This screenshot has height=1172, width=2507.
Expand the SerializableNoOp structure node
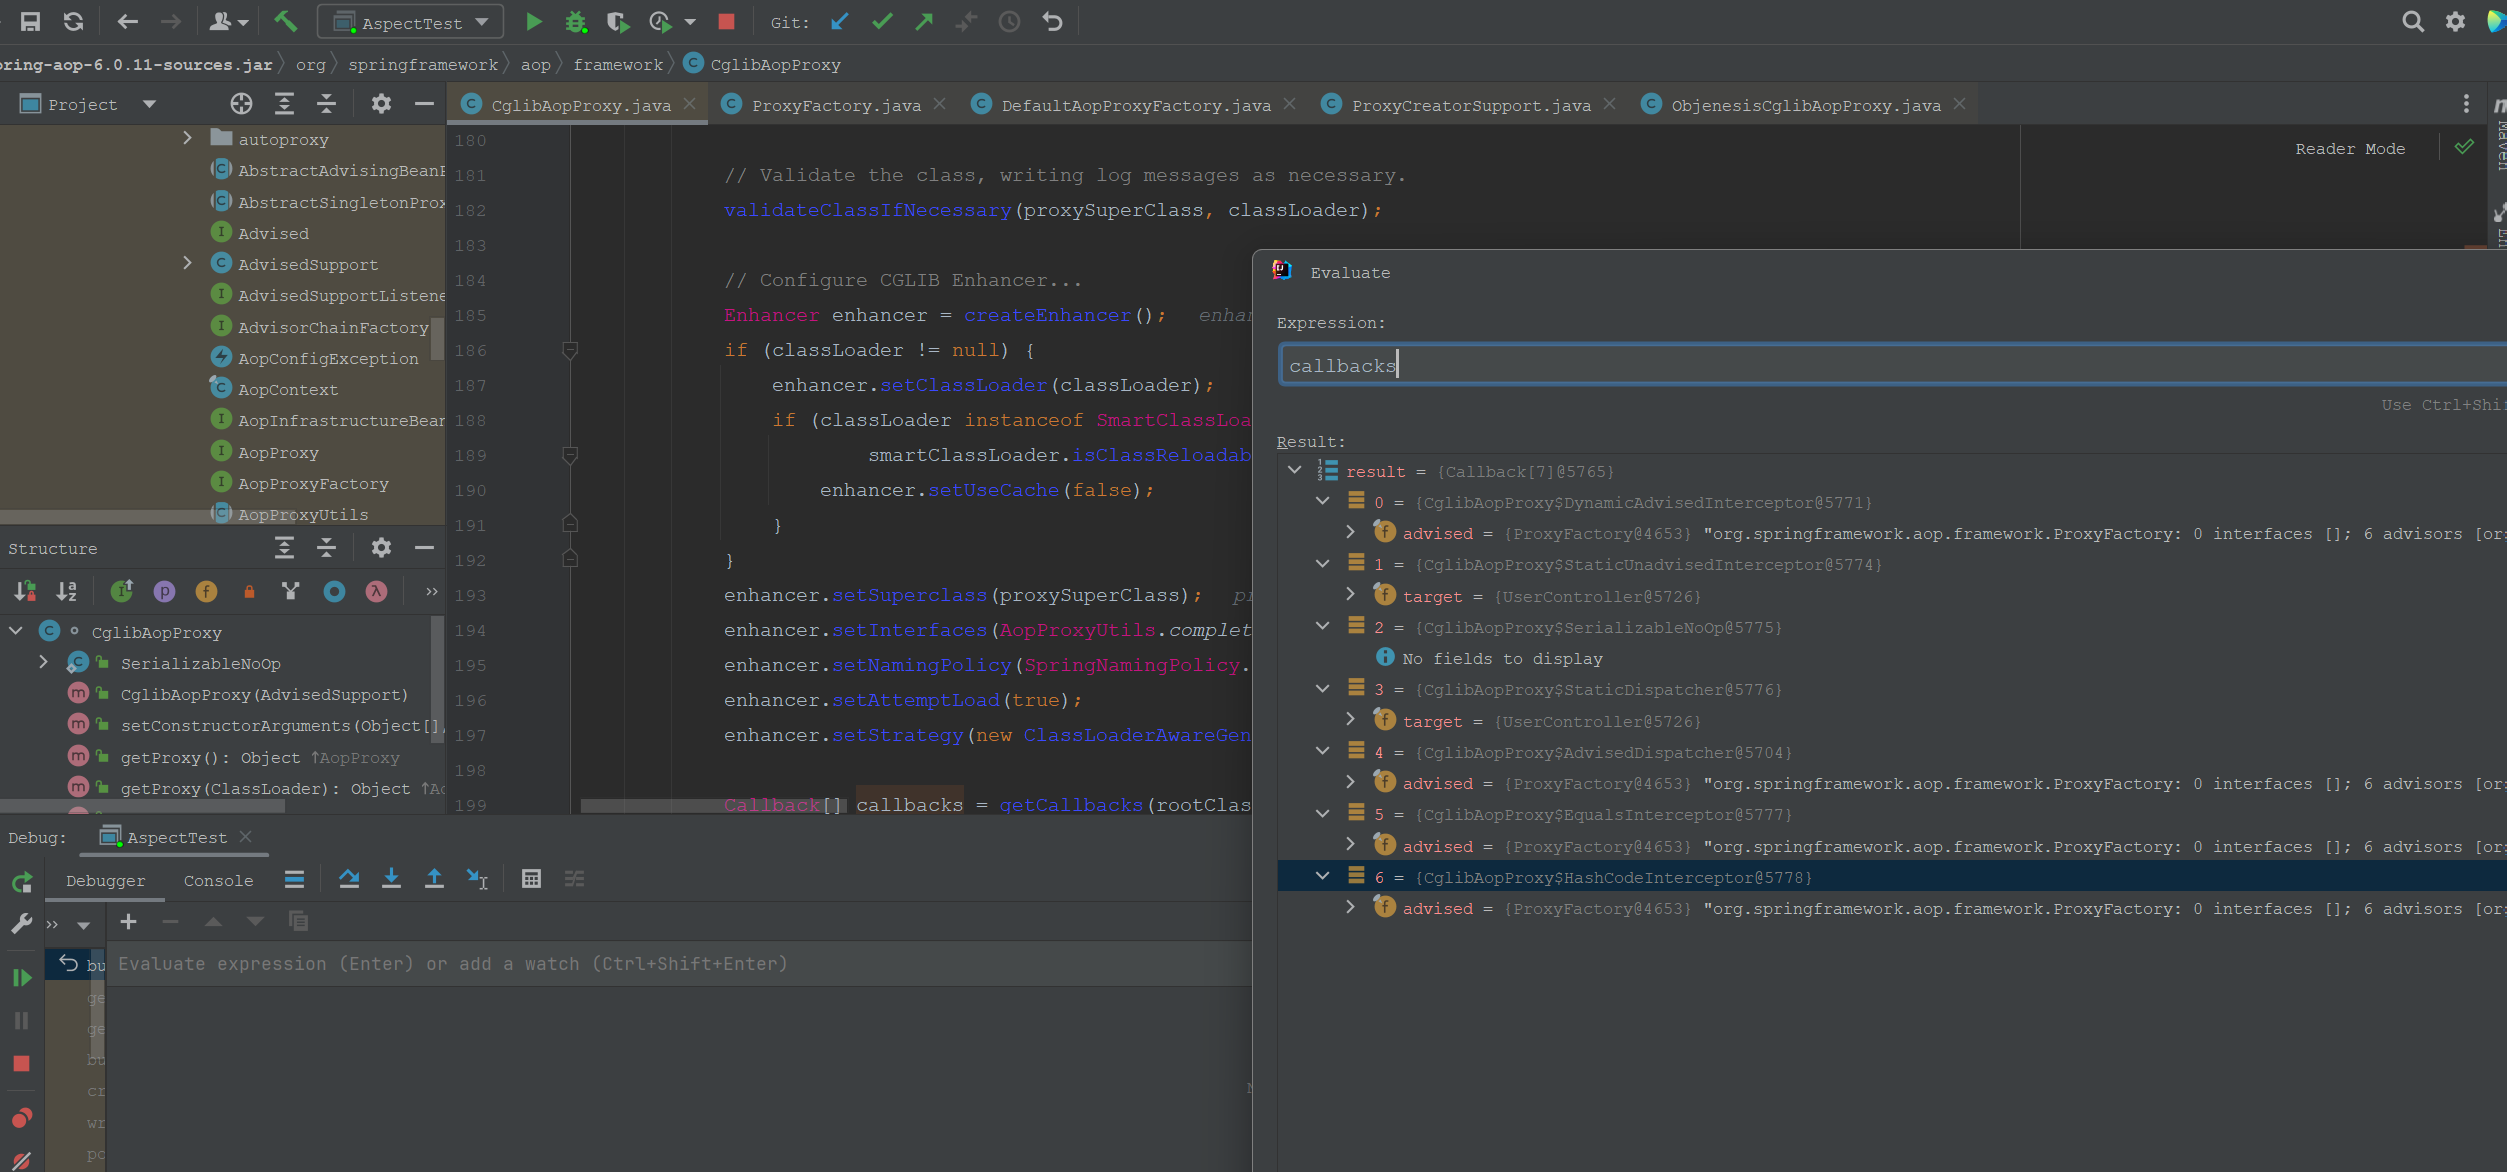coord(43,662)
